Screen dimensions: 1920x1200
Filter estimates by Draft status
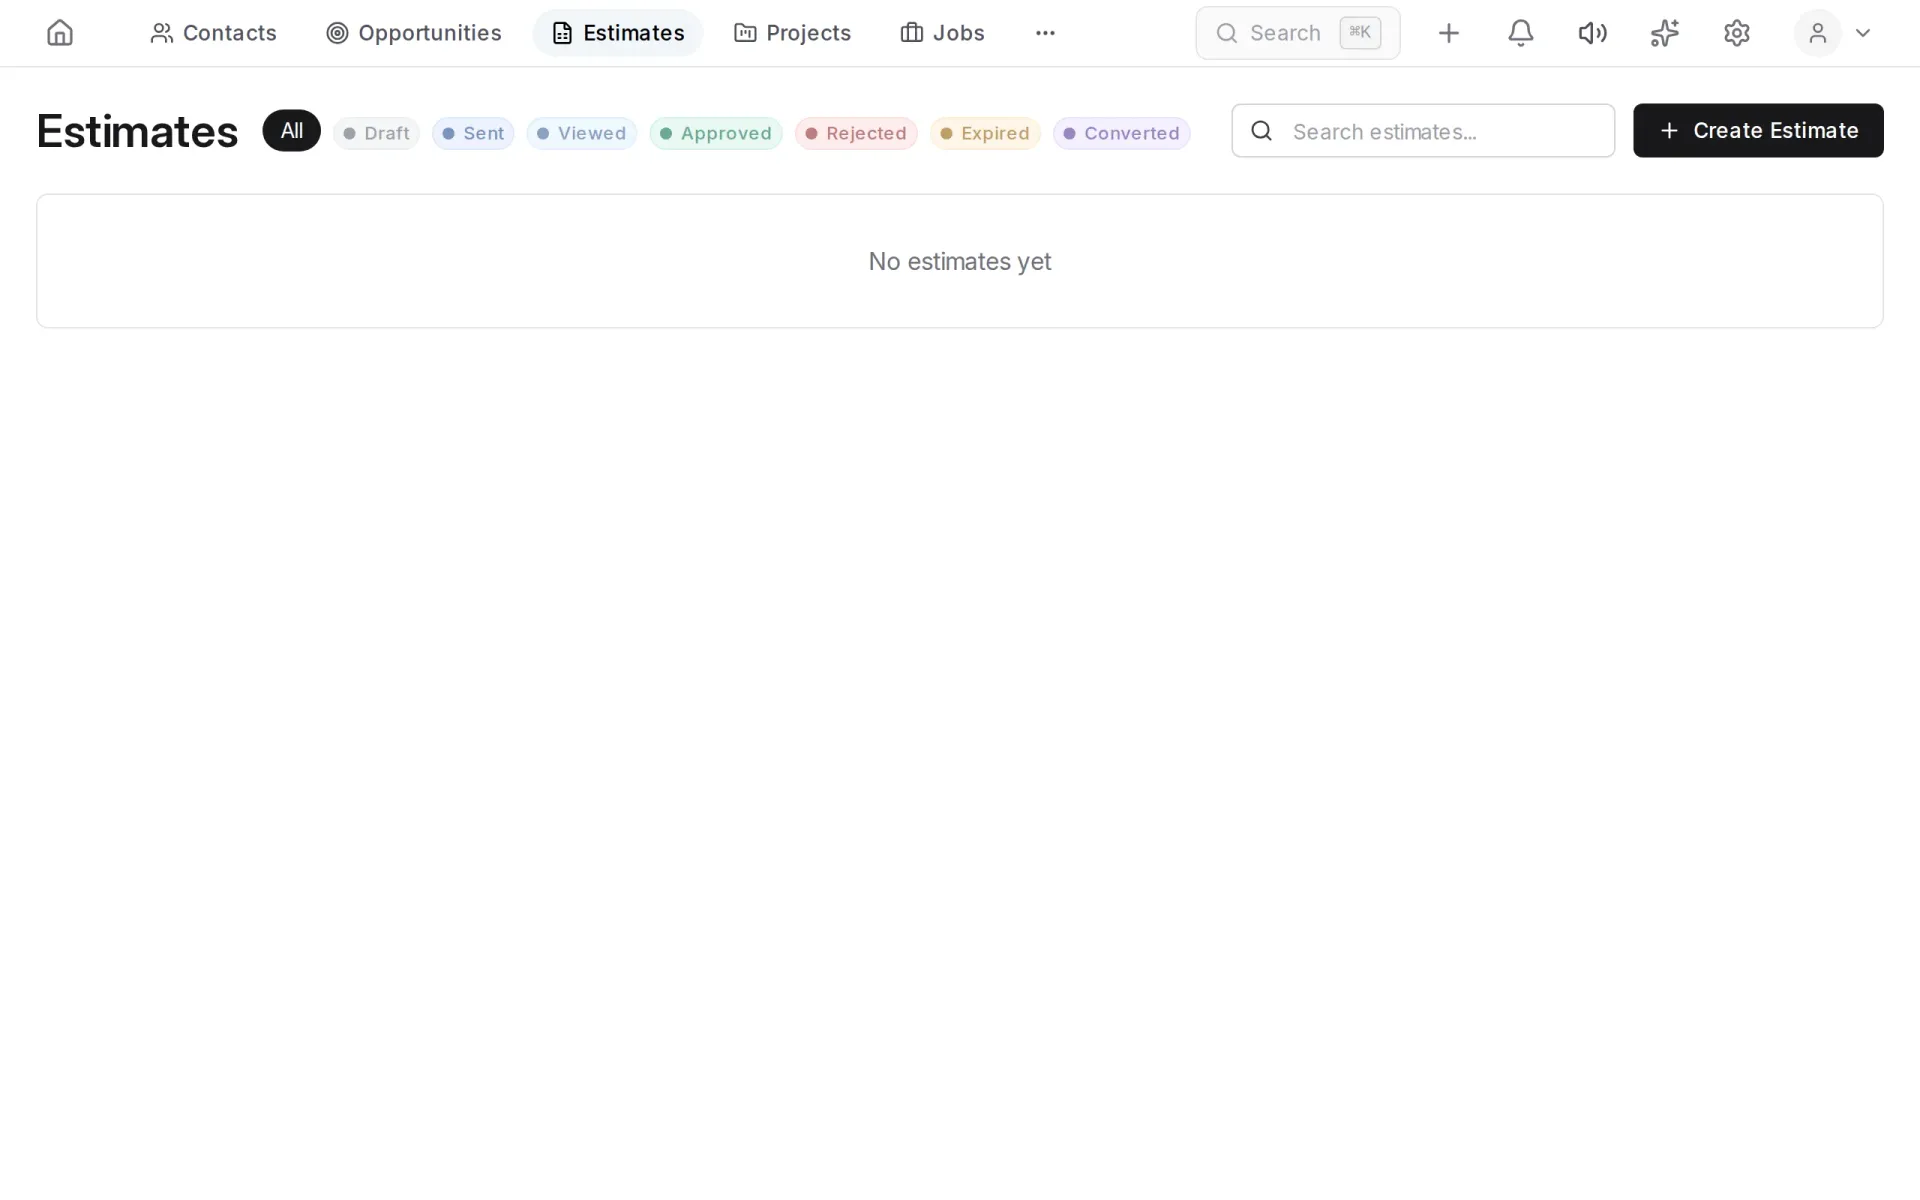click(x=376, y=133)
